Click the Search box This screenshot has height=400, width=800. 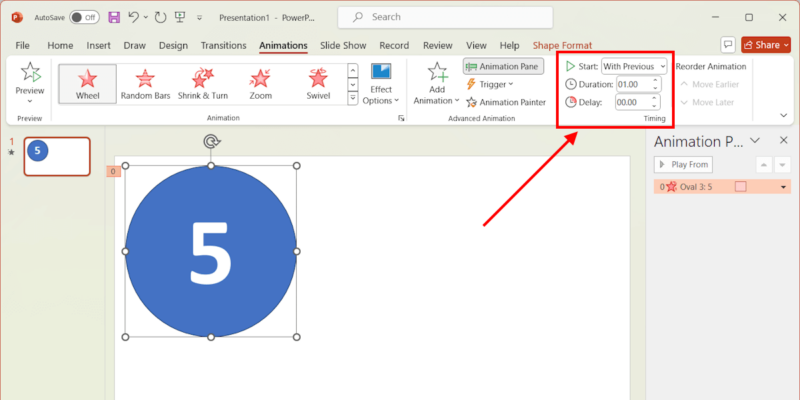point(445,17)
